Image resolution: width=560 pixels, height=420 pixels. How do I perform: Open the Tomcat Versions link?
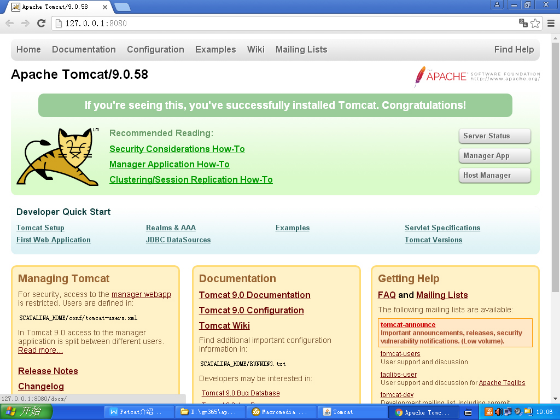tap(434, 240)
